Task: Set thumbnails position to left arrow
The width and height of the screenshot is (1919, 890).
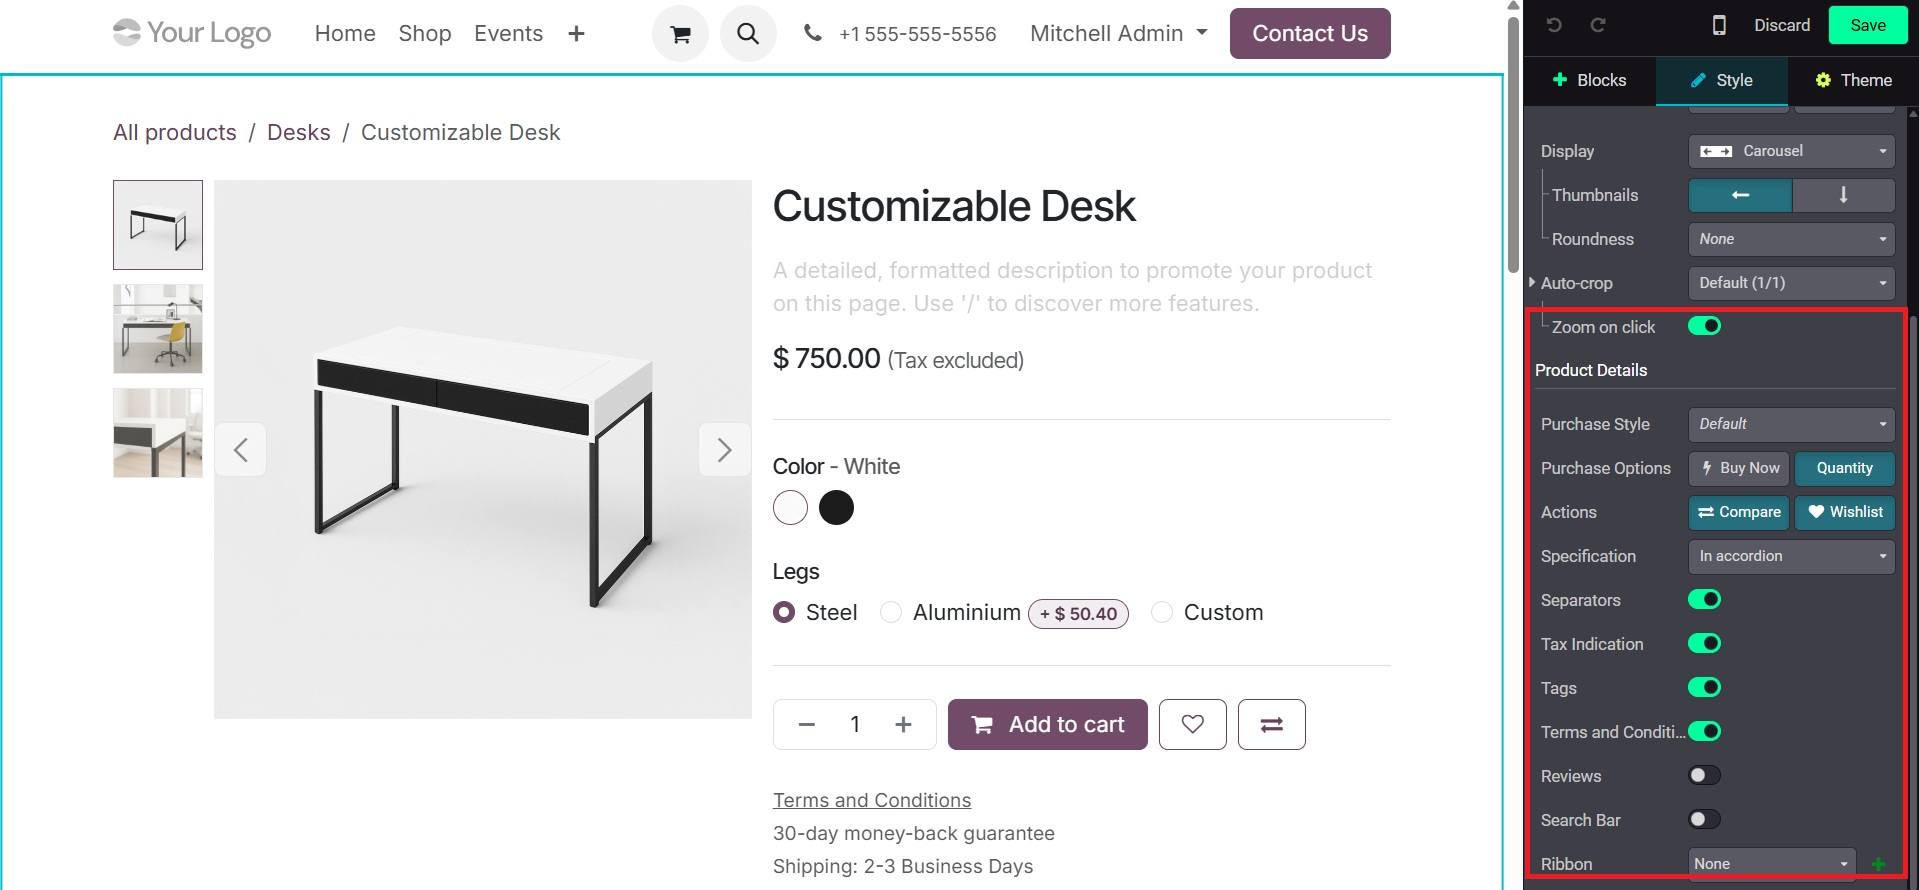Action: click(1740, 195)
